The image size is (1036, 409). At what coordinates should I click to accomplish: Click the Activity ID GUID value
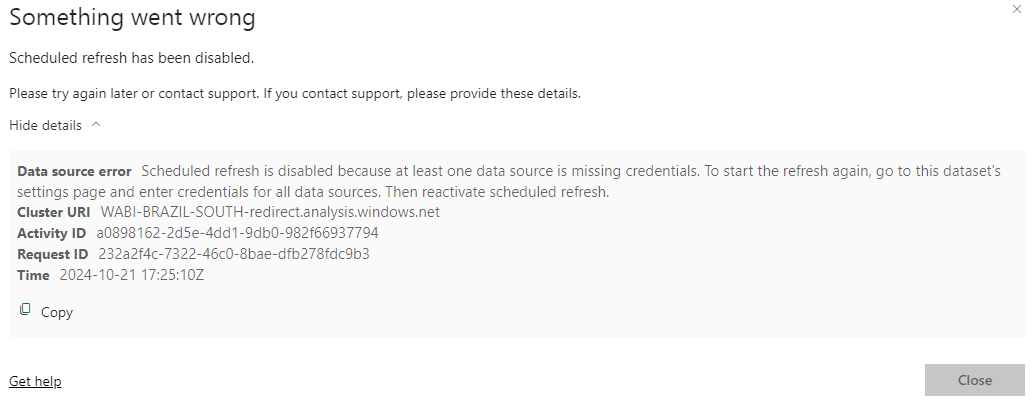coord(237,233)
